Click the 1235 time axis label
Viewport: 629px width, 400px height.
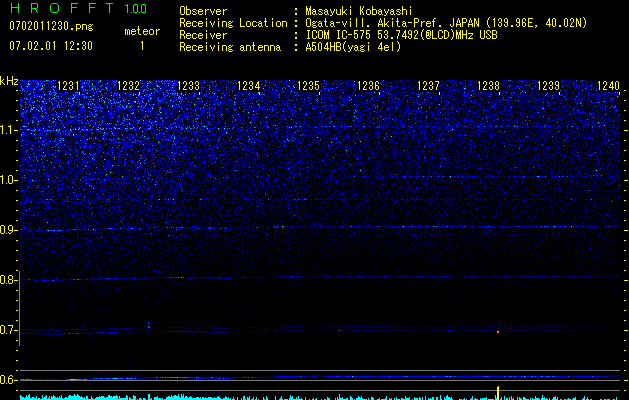(308, 86)
